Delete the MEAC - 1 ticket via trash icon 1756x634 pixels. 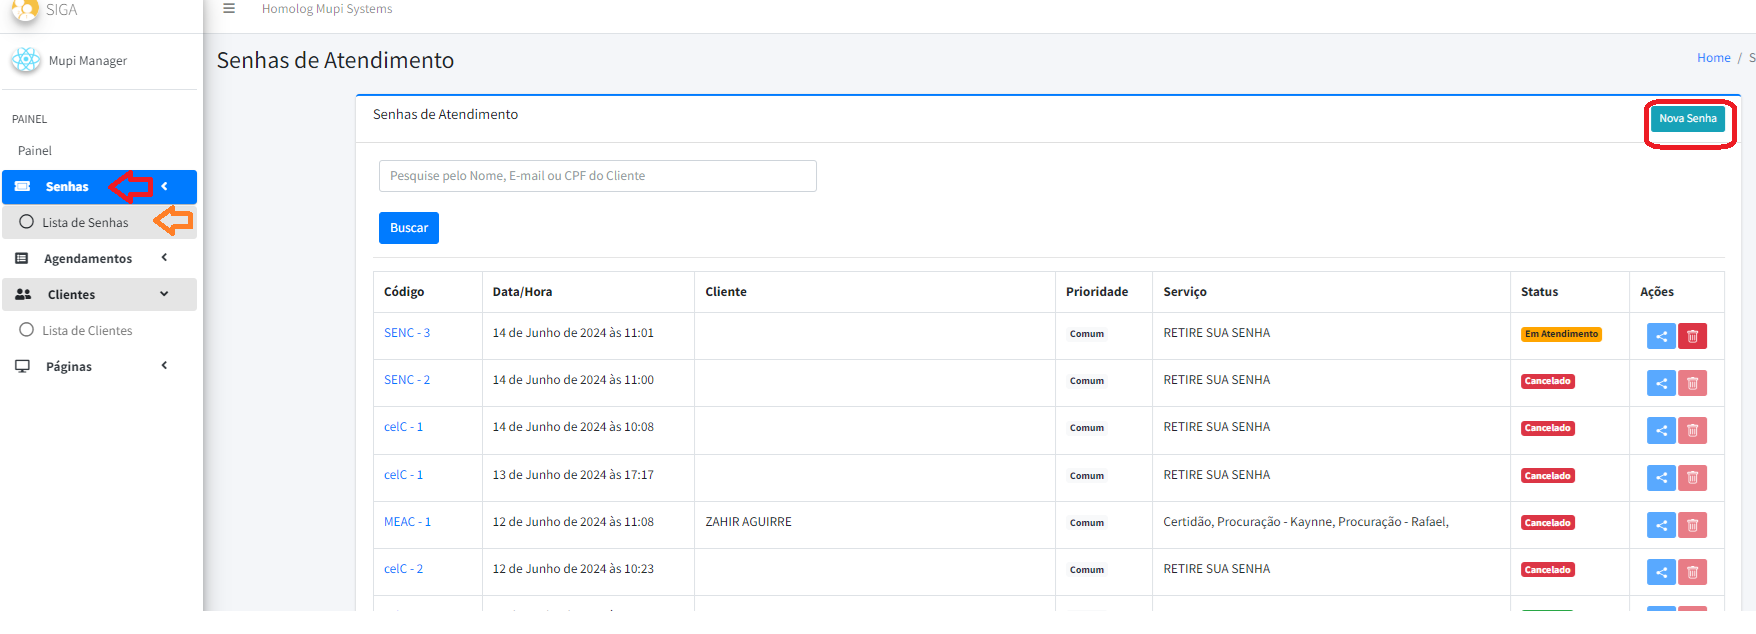pyautogui.click(x=1692, y=525)
